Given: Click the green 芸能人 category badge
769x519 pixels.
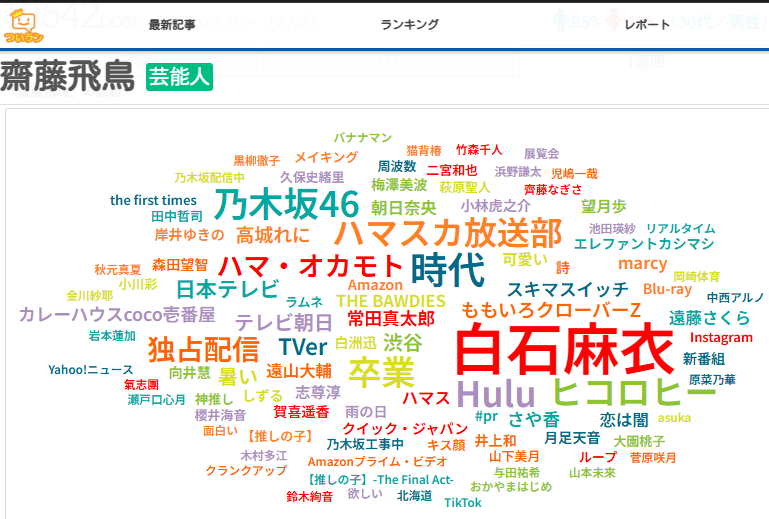Looking at the screenshot, I should coord(179,77).
